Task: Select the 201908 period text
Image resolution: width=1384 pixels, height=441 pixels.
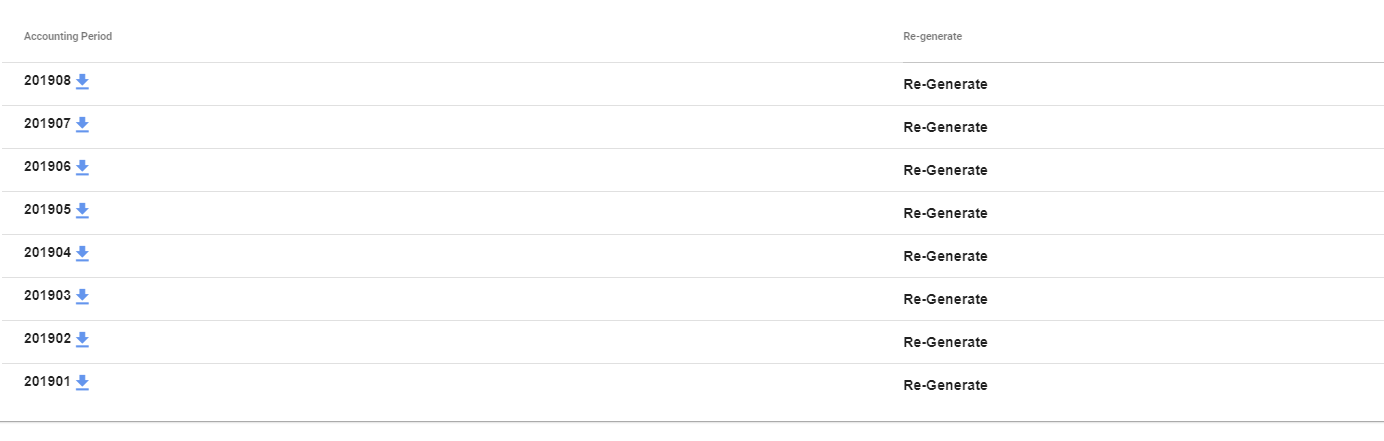Action: 48,81
